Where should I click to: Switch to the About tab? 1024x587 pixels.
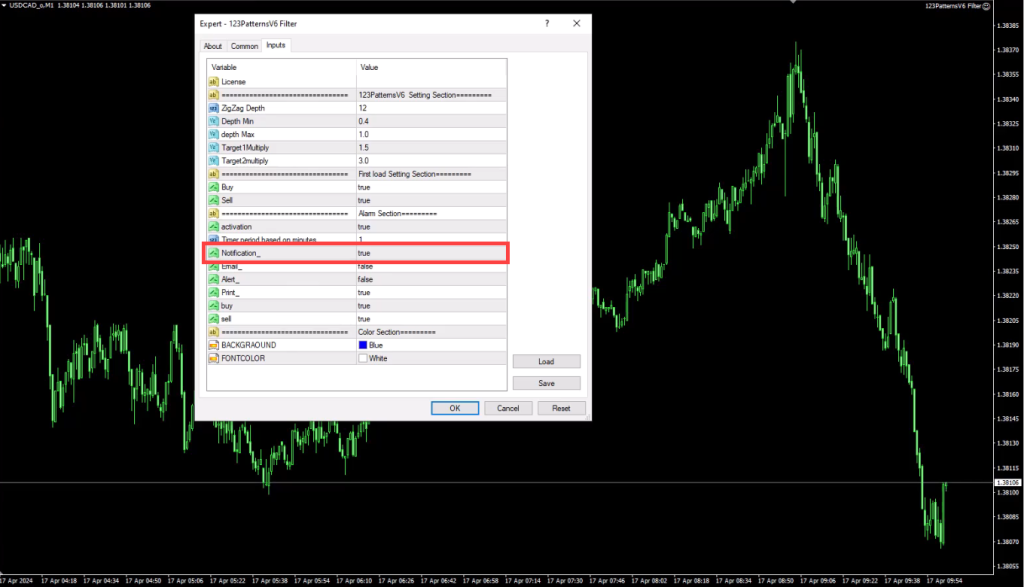coord(213,46)
